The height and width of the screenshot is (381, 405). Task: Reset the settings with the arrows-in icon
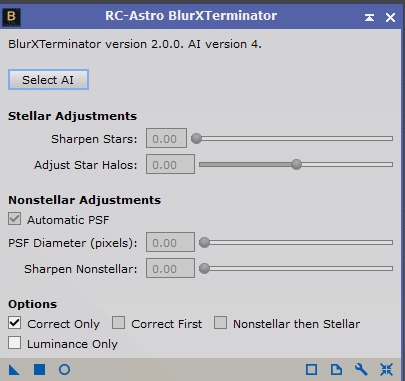386,370
